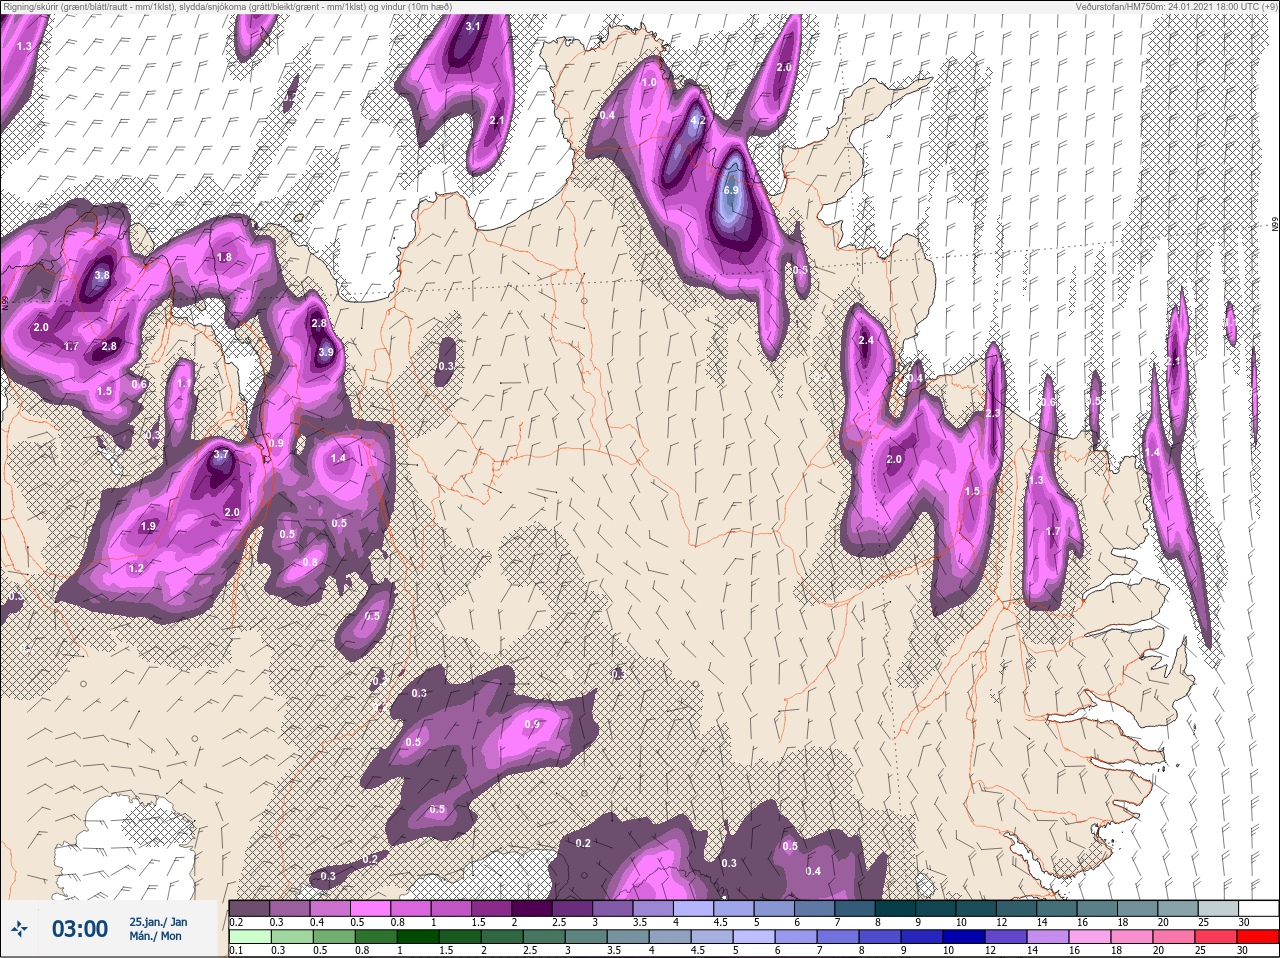Screen dimensions: 1280x958
Task: Click the 6.9 snowfall peak label
Action: coord(730,190)
